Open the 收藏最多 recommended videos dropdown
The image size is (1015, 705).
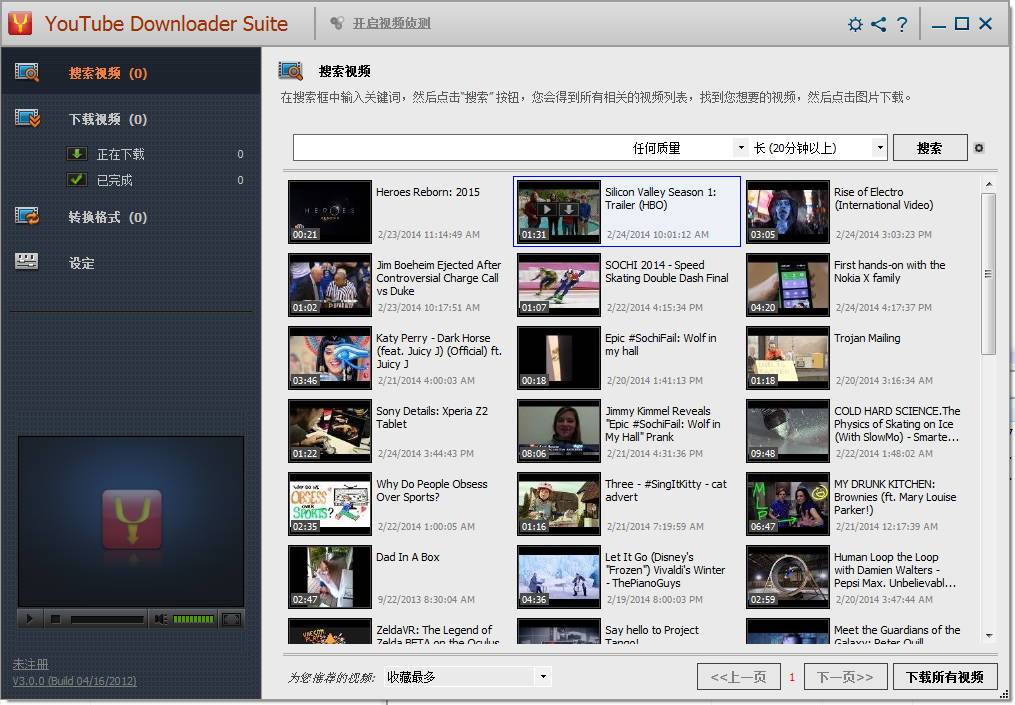(543, 677)
